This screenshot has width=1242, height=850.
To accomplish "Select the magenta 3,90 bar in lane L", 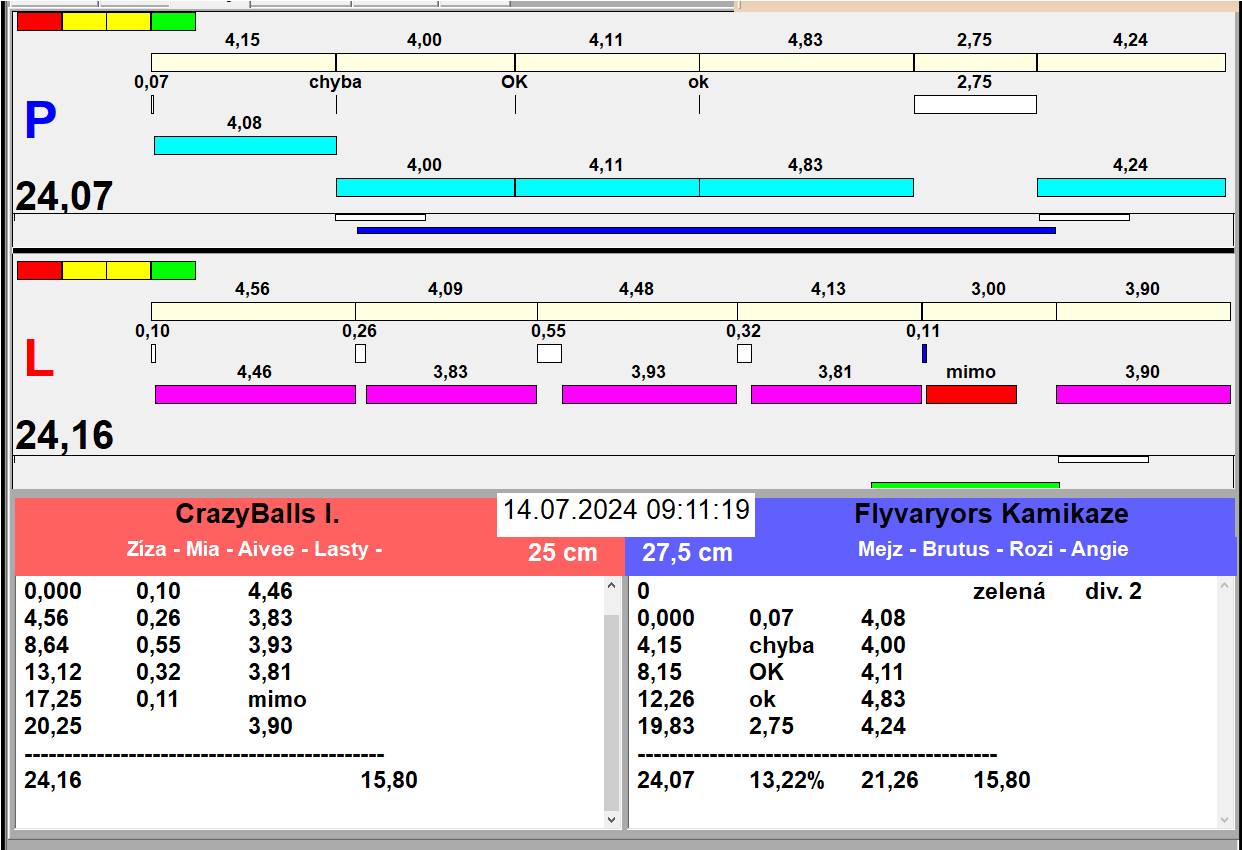I will click(1143, 394).
